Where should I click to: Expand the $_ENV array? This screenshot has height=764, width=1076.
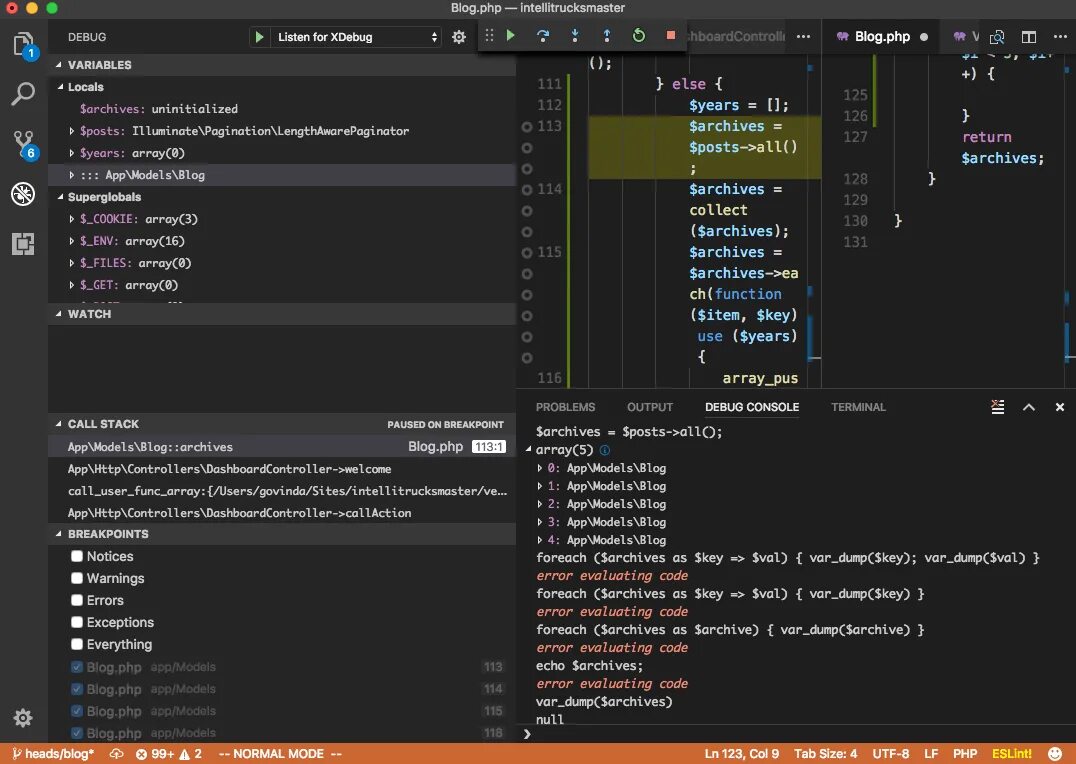point(71,241)
